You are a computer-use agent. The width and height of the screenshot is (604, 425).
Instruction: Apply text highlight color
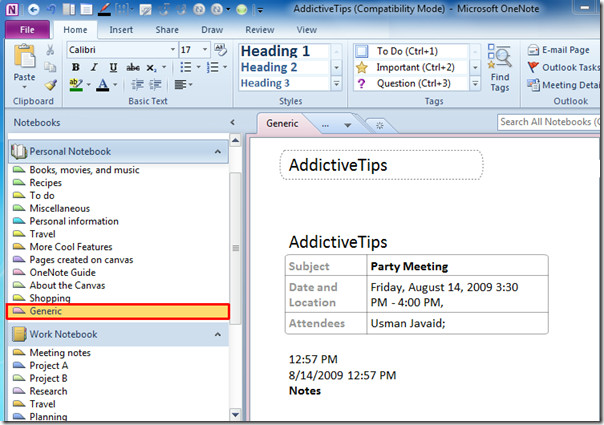click(76, 84)
